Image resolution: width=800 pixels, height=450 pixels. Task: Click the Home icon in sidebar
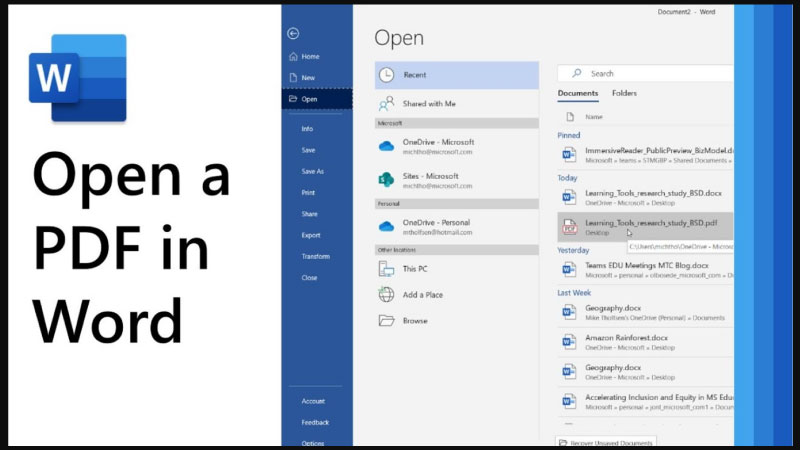click(x=292, y=57)
